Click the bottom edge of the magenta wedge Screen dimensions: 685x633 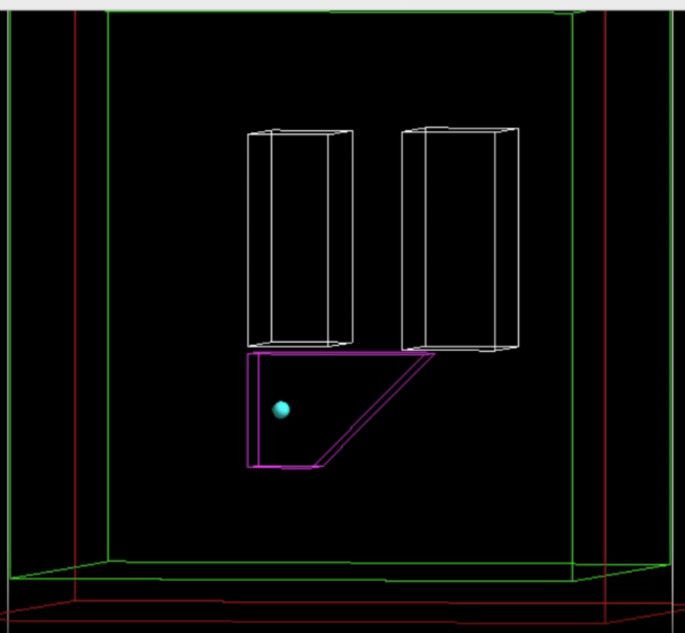tap(283, 466)
